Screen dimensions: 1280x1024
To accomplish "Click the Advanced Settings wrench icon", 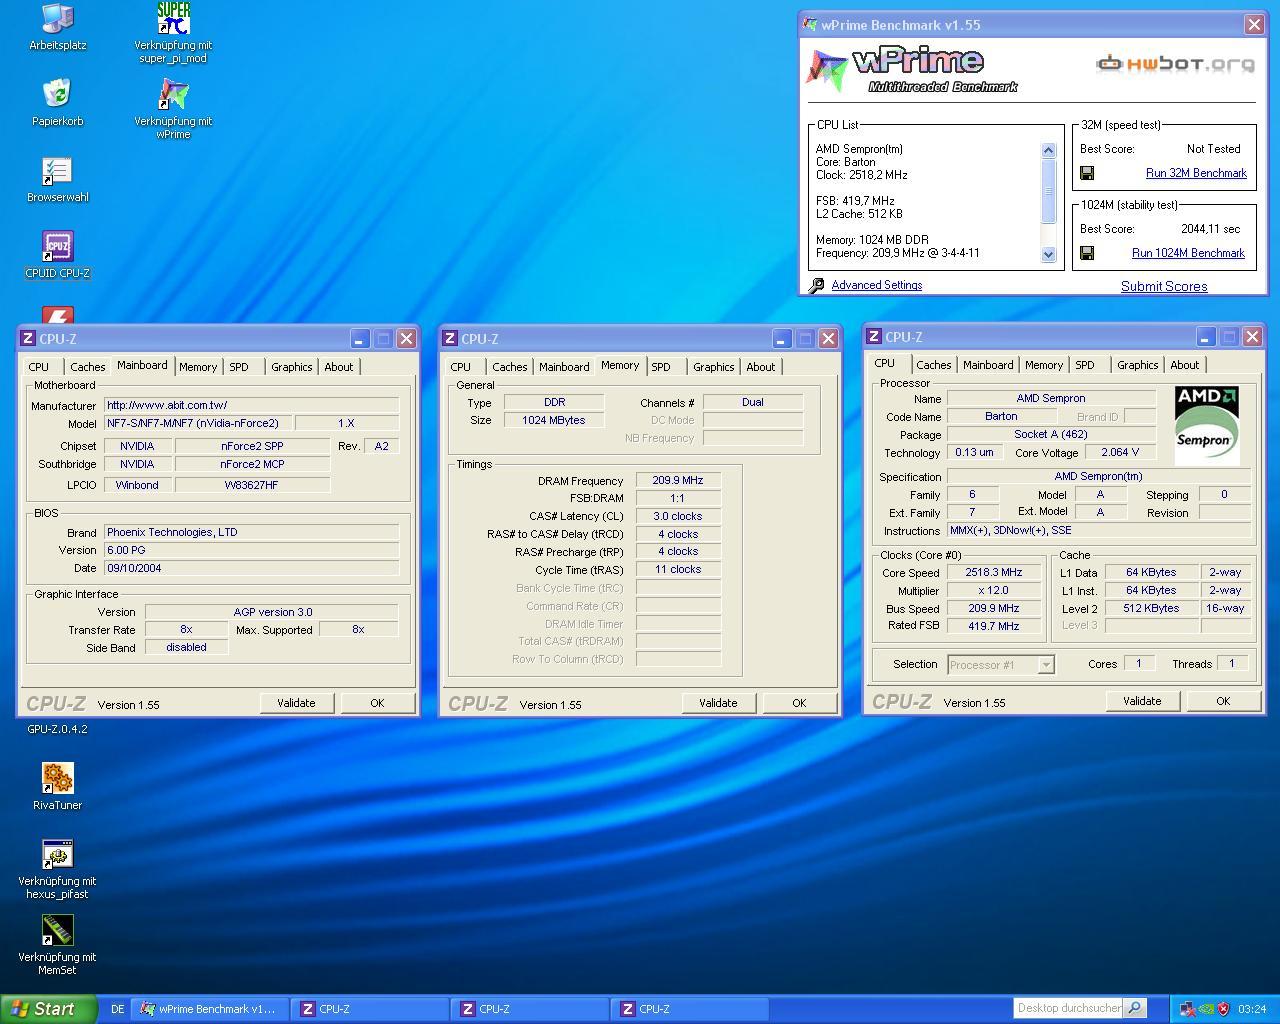I will point(817,286).
